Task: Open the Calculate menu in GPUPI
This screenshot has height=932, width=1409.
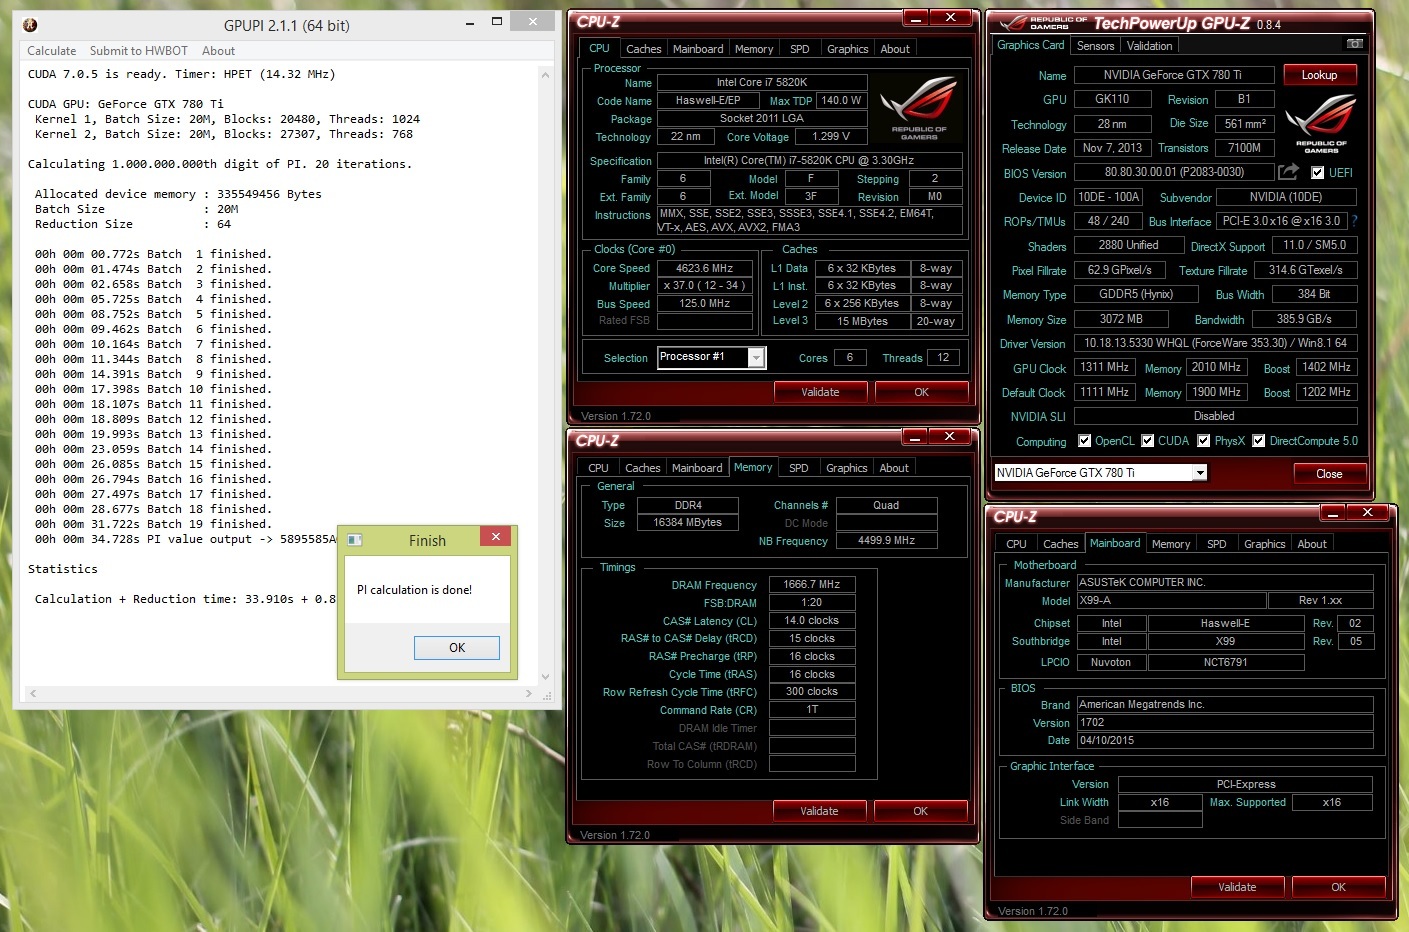Action: (51, 51)
